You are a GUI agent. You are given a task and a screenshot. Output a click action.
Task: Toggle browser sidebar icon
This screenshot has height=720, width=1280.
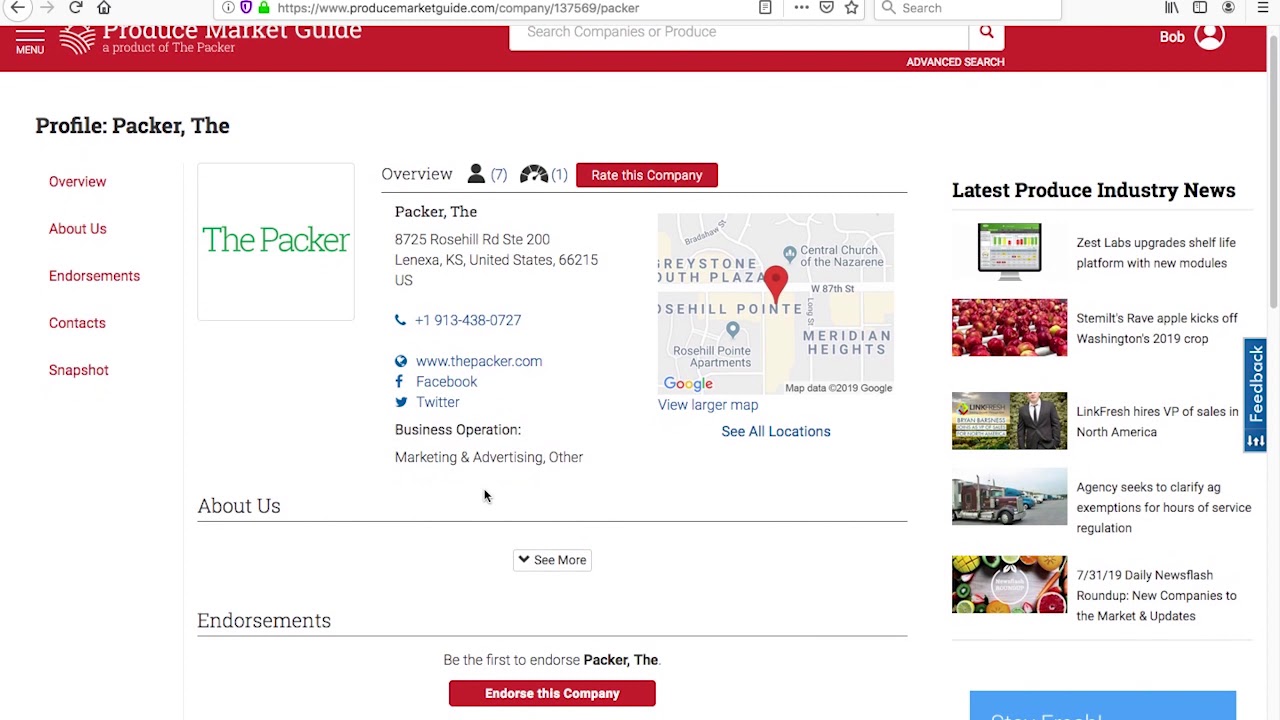(x=1200, y=8)
